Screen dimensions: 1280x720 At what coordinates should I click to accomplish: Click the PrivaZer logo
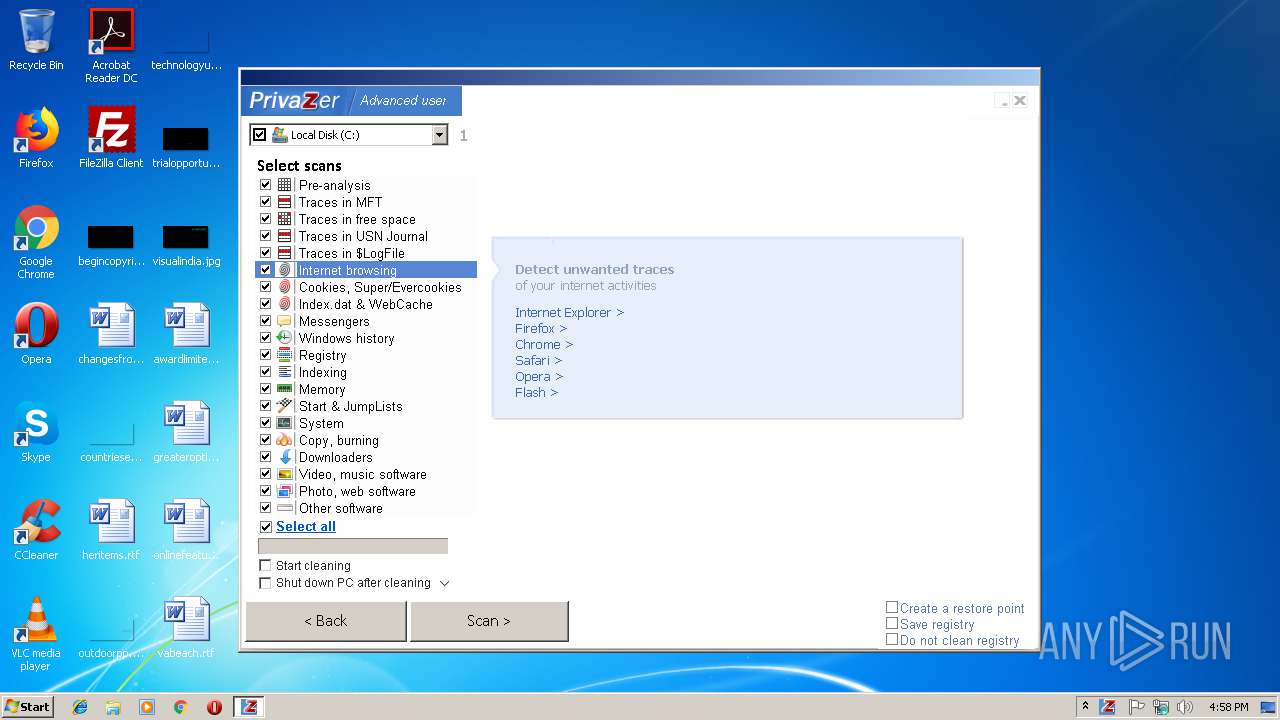[294, 100]
